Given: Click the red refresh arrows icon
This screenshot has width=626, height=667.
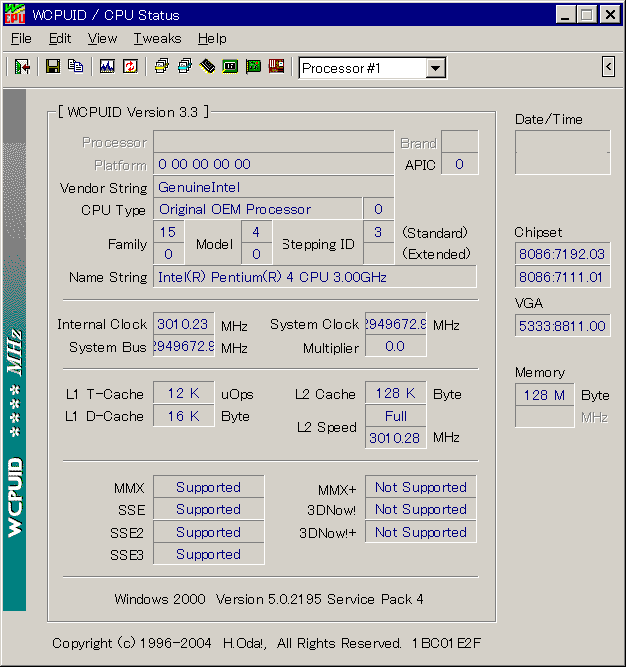Looking at the screenshot, I should [130, 67].
